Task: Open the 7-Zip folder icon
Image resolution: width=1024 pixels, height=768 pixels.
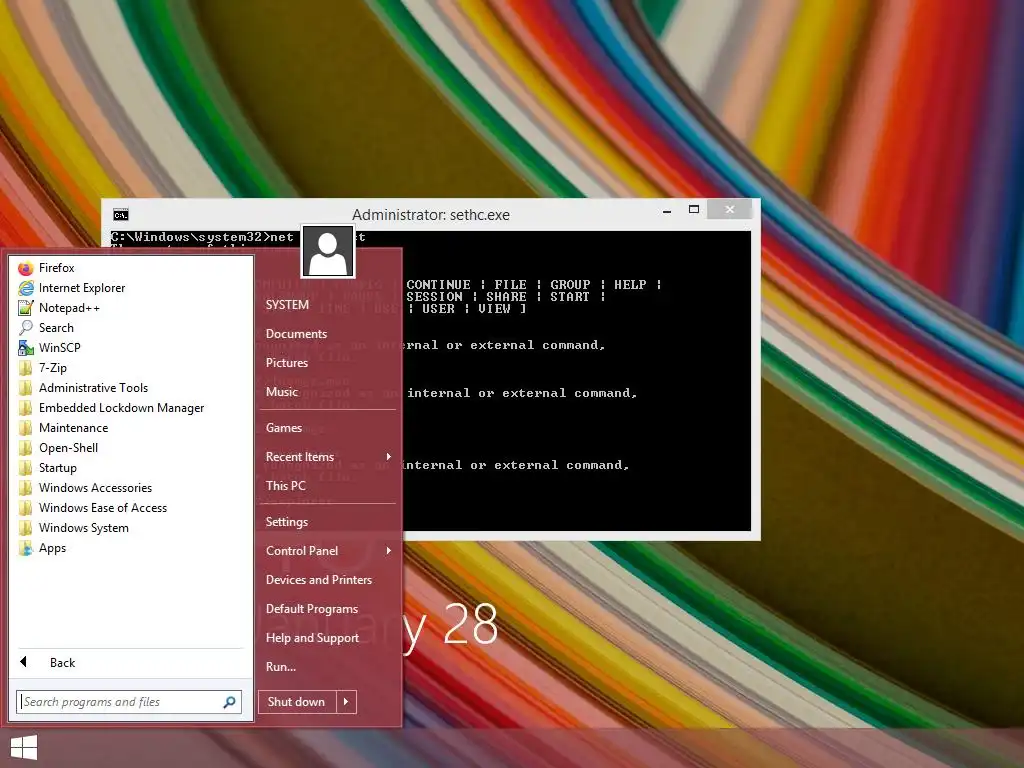Action: (26, 368)
